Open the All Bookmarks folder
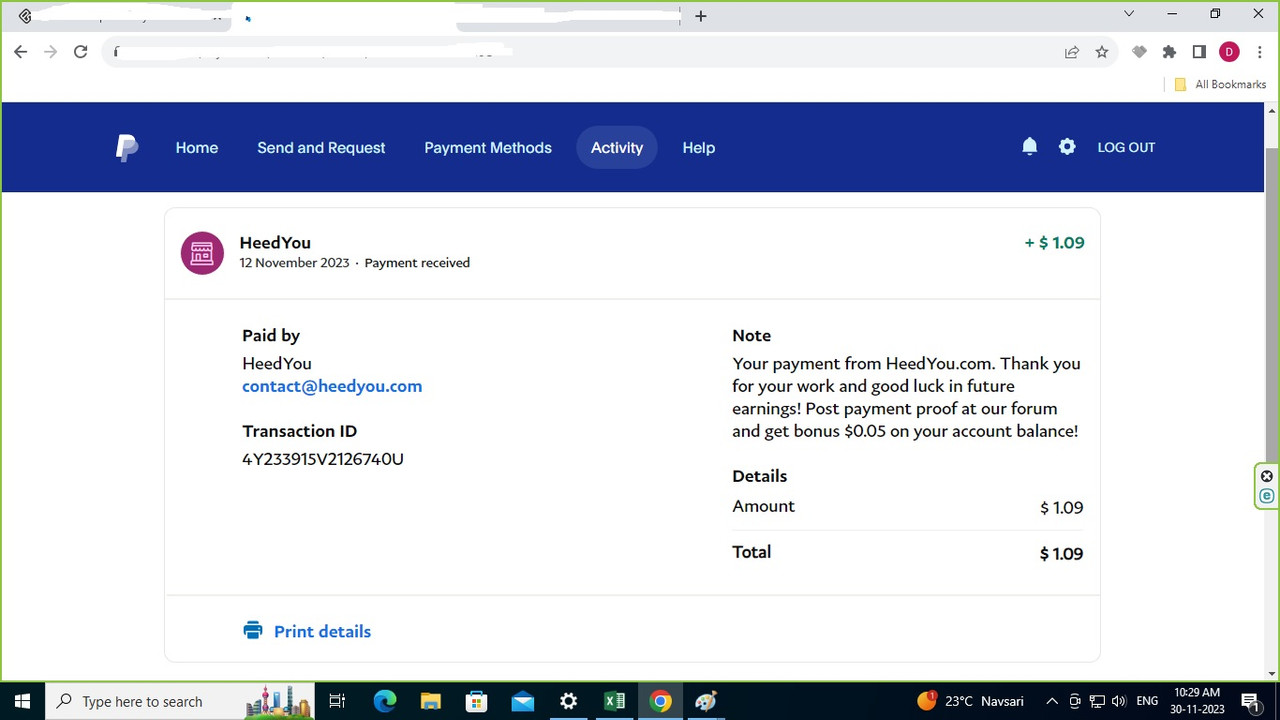 pyautogui.click(x=1221, y=84)
